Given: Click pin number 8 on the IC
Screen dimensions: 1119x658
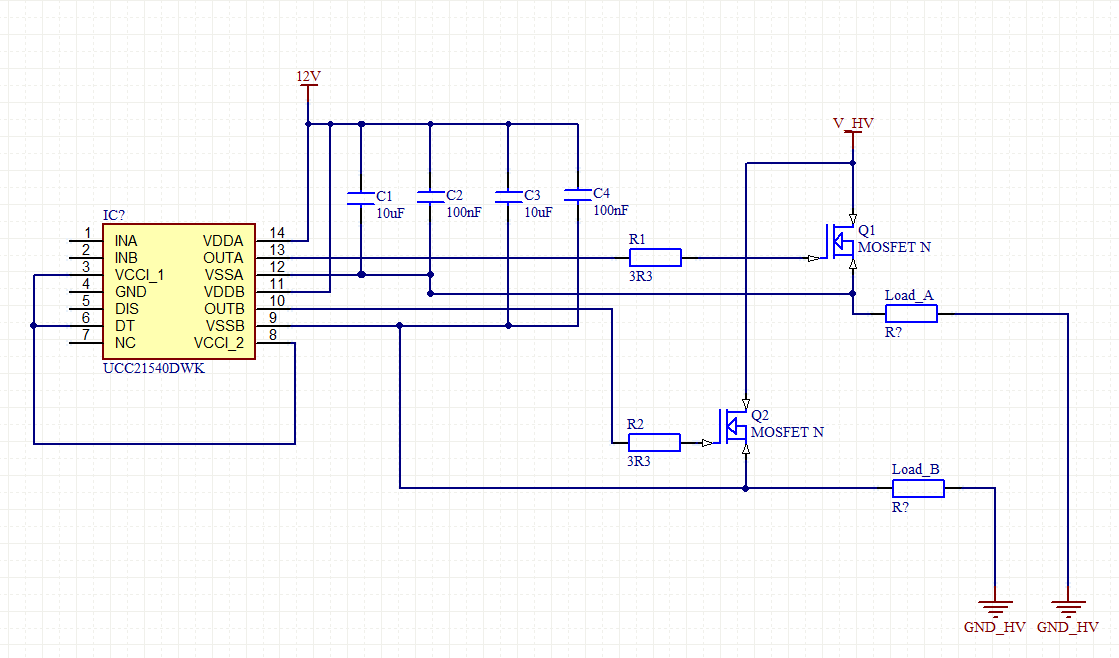Looking at the screenshot, I should pyautogui.click(x=273, y=335).
